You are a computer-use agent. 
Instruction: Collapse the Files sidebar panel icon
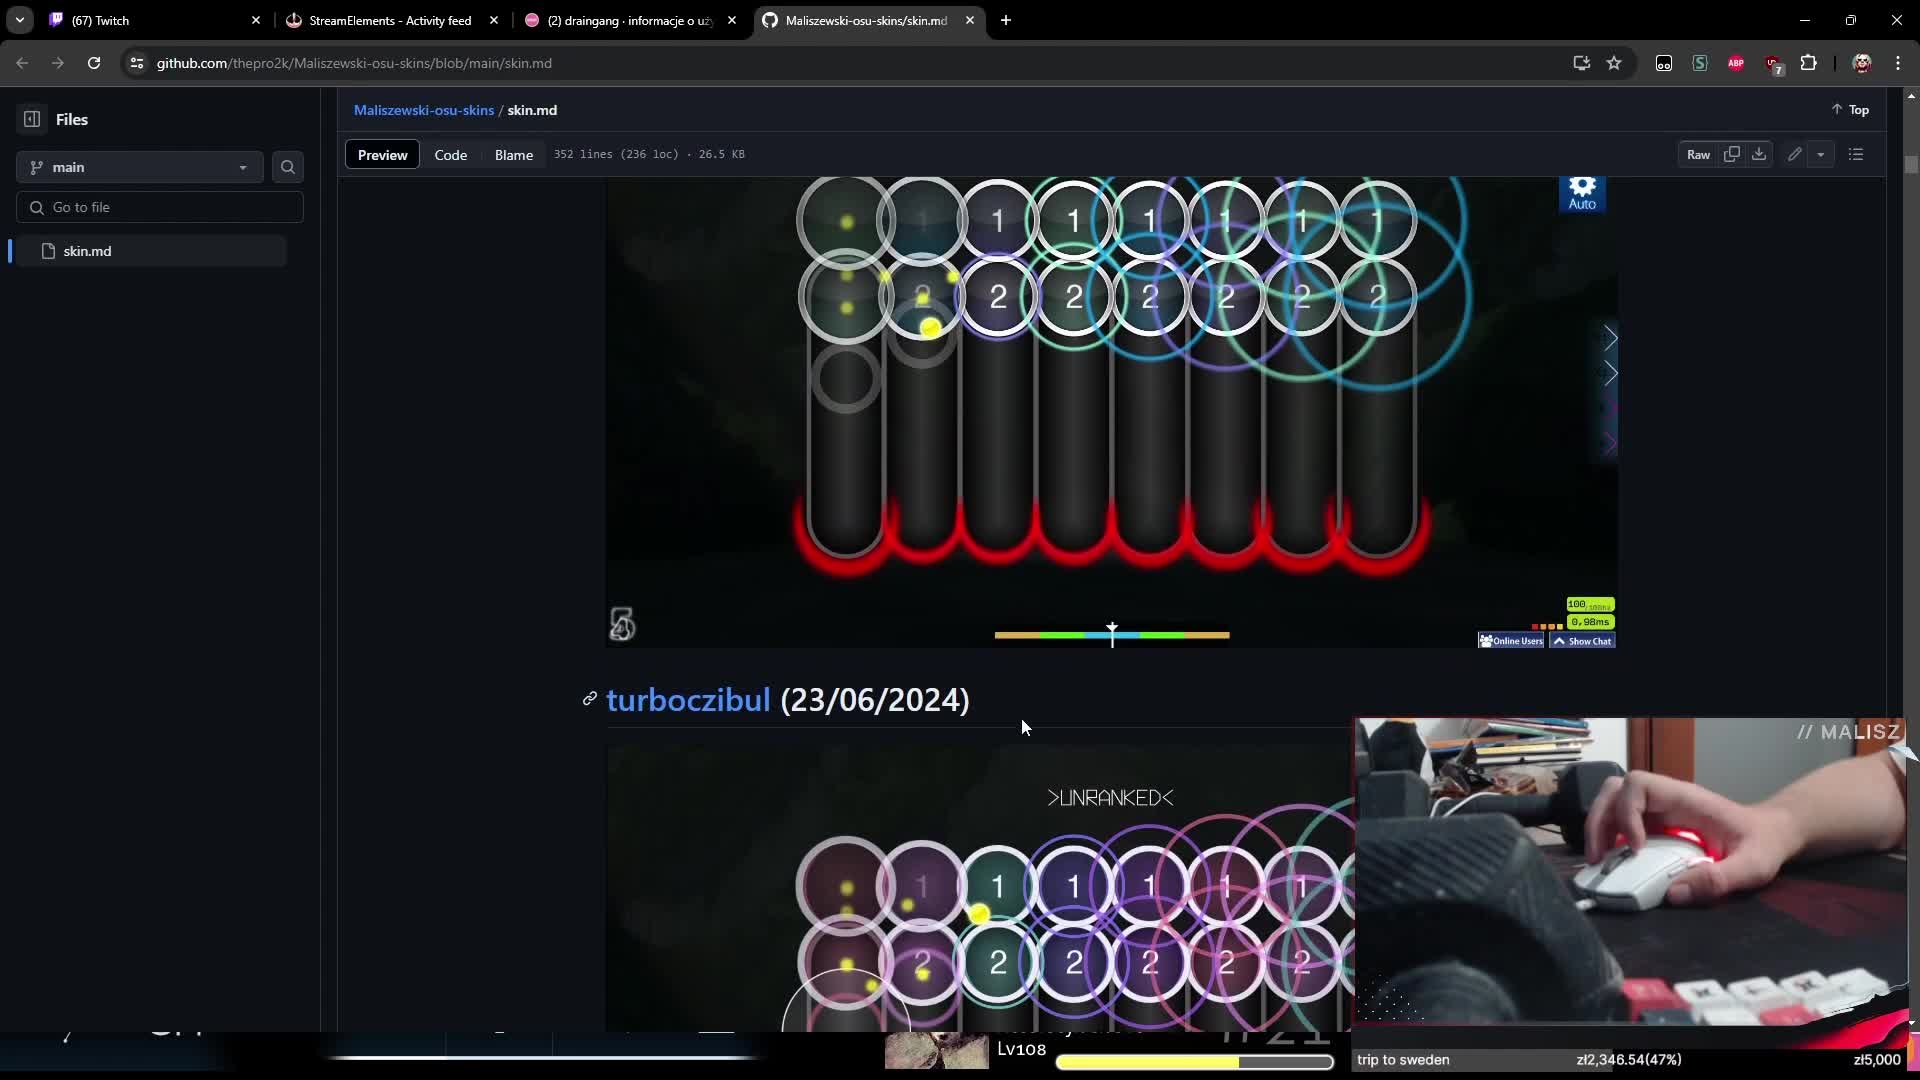pyautogui.click(x=31, y=119)
